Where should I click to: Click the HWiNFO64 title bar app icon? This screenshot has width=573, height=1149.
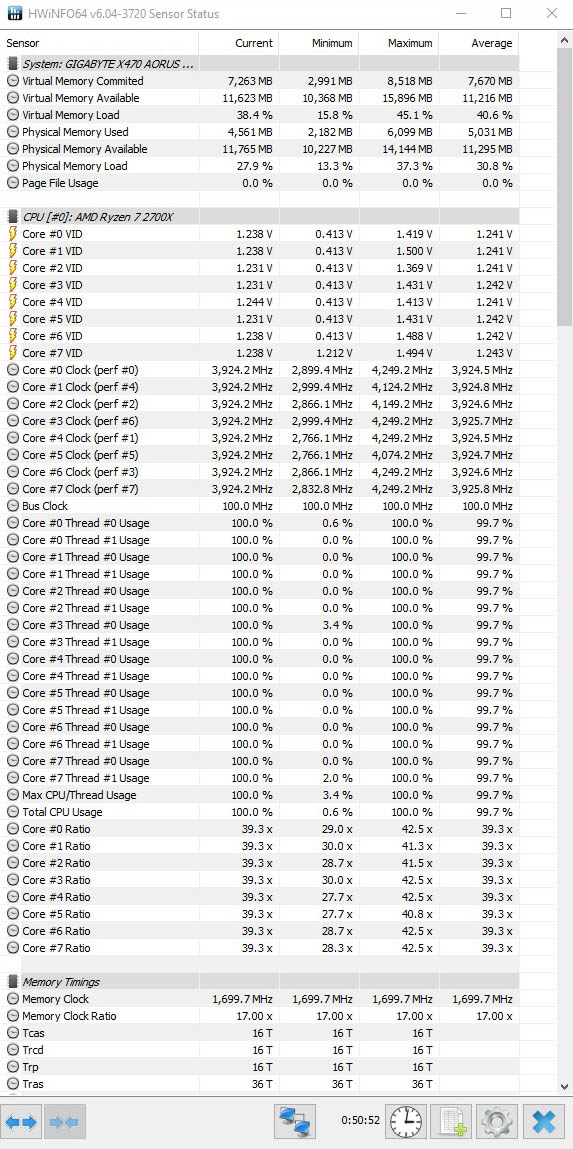[x=14, y=13]
